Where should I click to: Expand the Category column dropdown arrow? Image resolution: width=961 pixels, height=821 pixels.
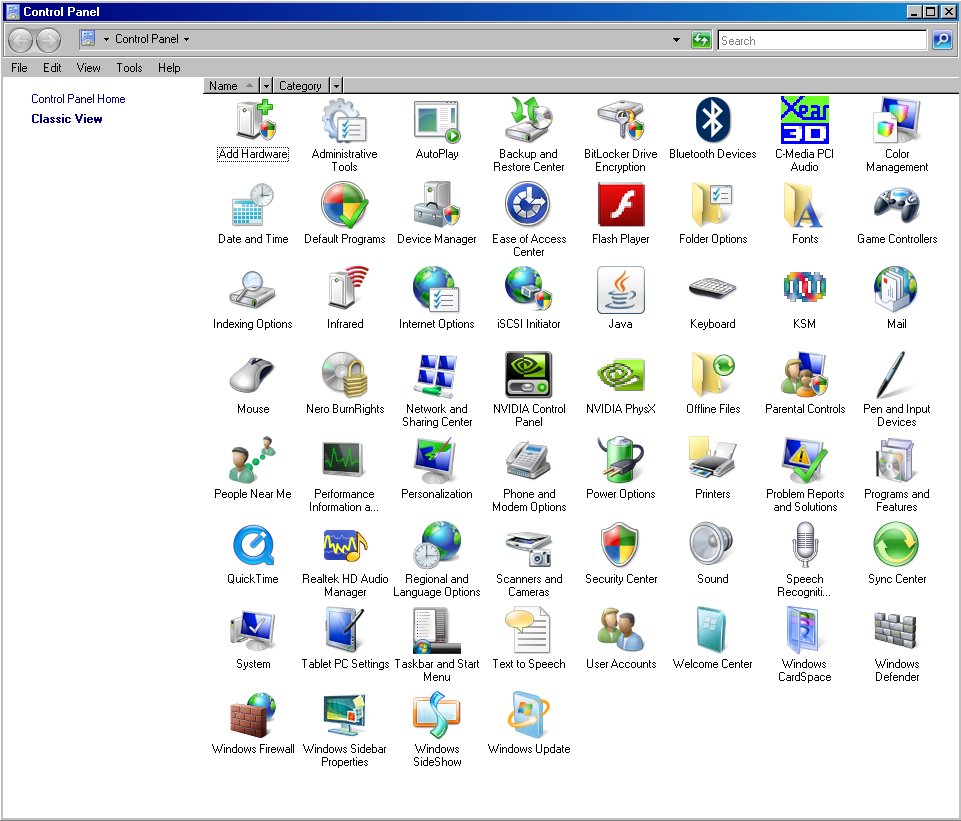336,86
